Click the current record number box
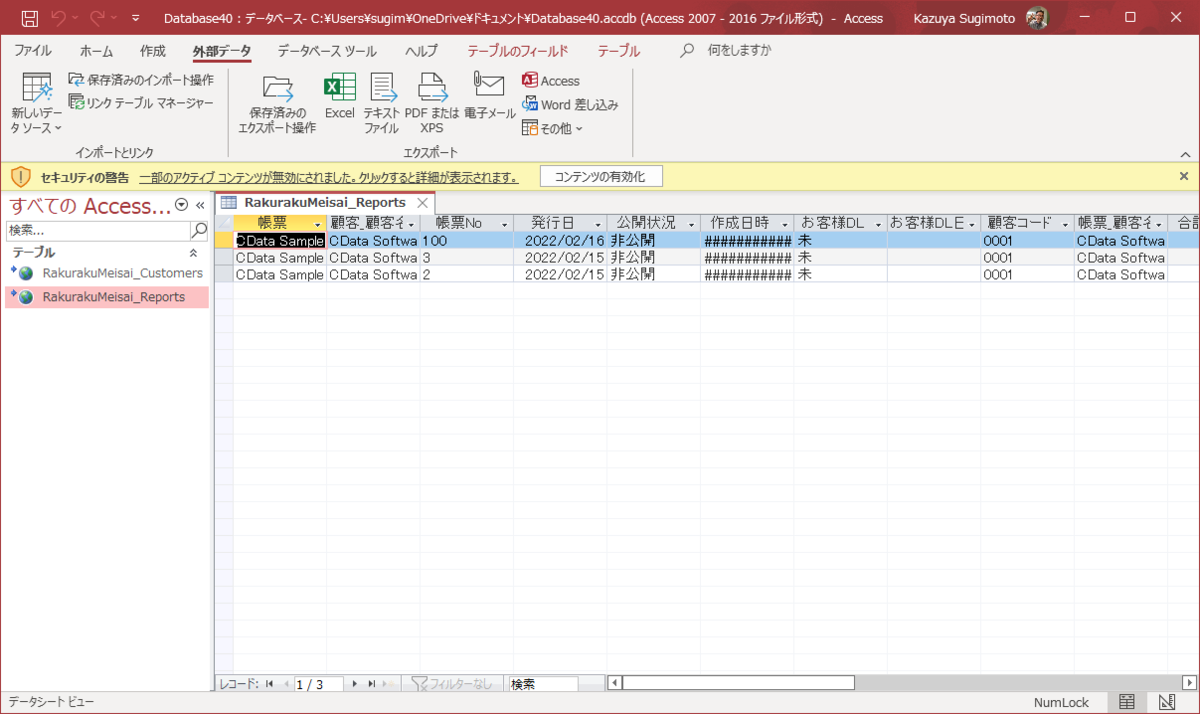The width and height of the screenshot is (1200, 714). coord(318,684)
